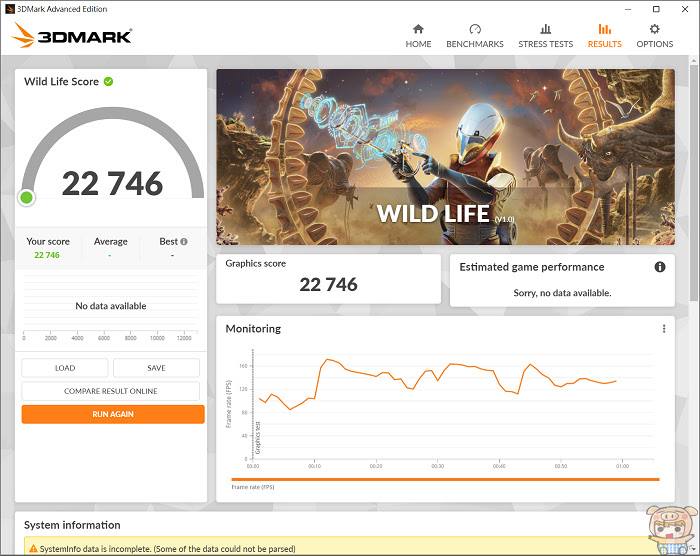Screen dimensions: 700x556
Task: Click 'Sorry, no data available.' text
Action: [562, 293]
